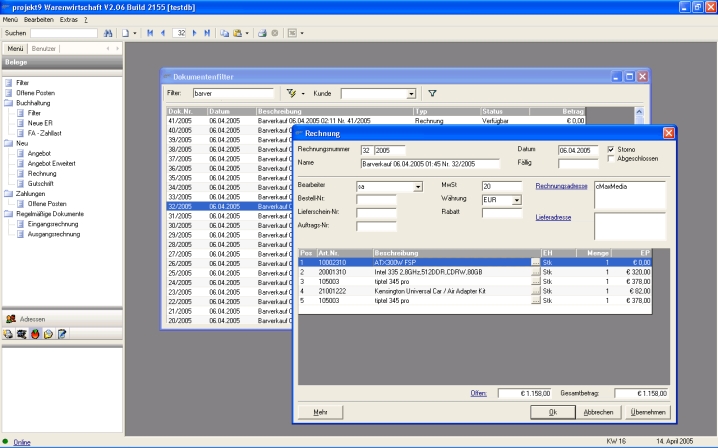Screen dimensions: 718x448
Task: Click the Rechnungsadresse link
Action: 562,186
